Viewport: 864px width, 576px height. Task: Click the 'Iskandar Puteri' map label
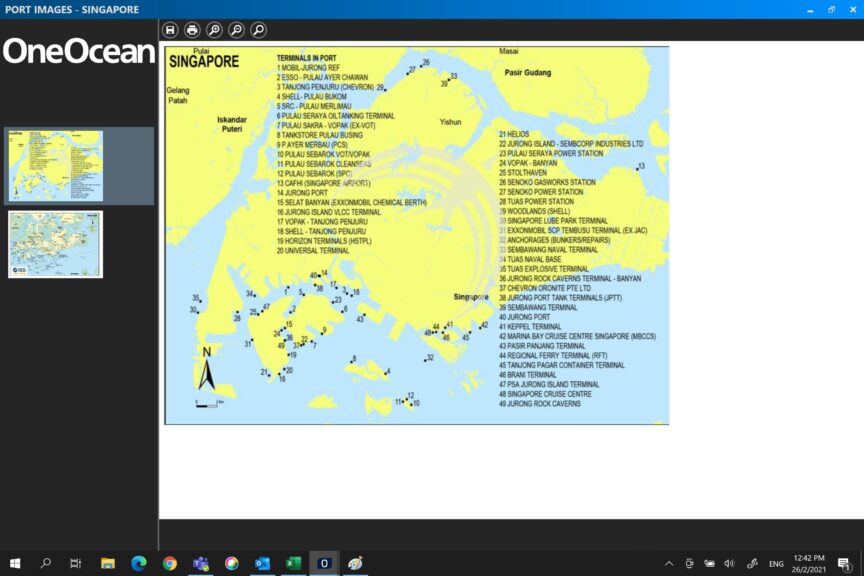tap(232, 124)
